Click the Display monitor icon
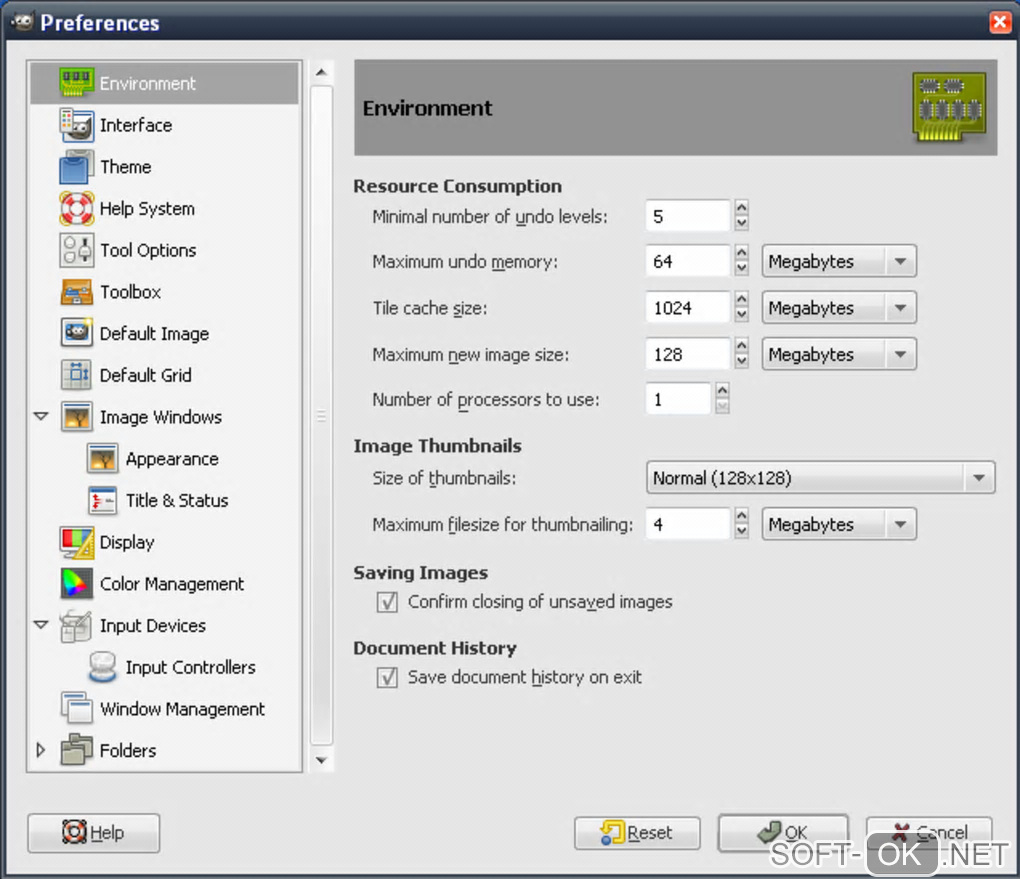 pos(76,542)
